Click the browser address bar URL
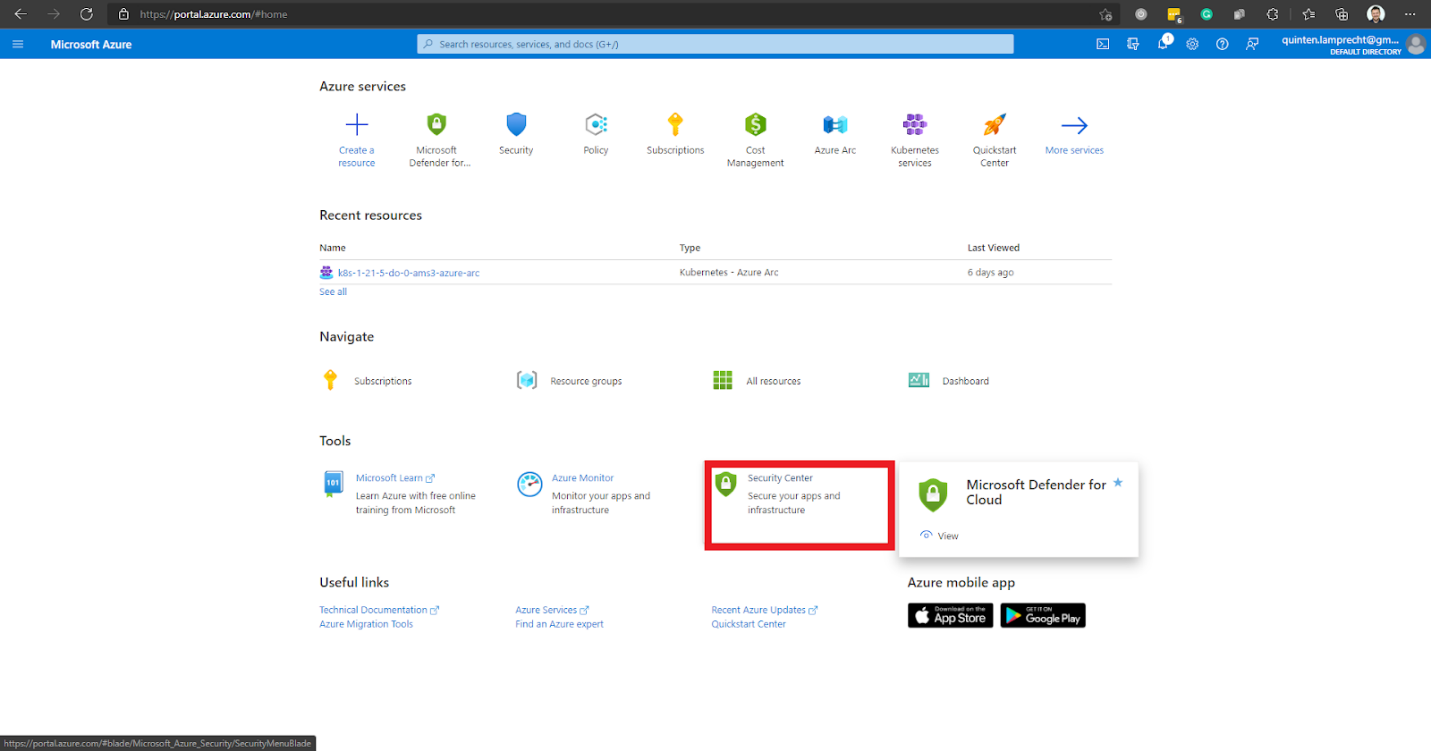 click(x=214, y=14)
